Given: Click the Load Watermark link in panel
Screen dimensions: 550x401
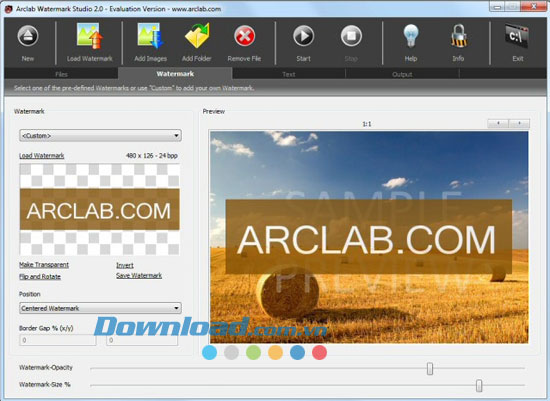Looking at the screenshot, I should 41,155.
